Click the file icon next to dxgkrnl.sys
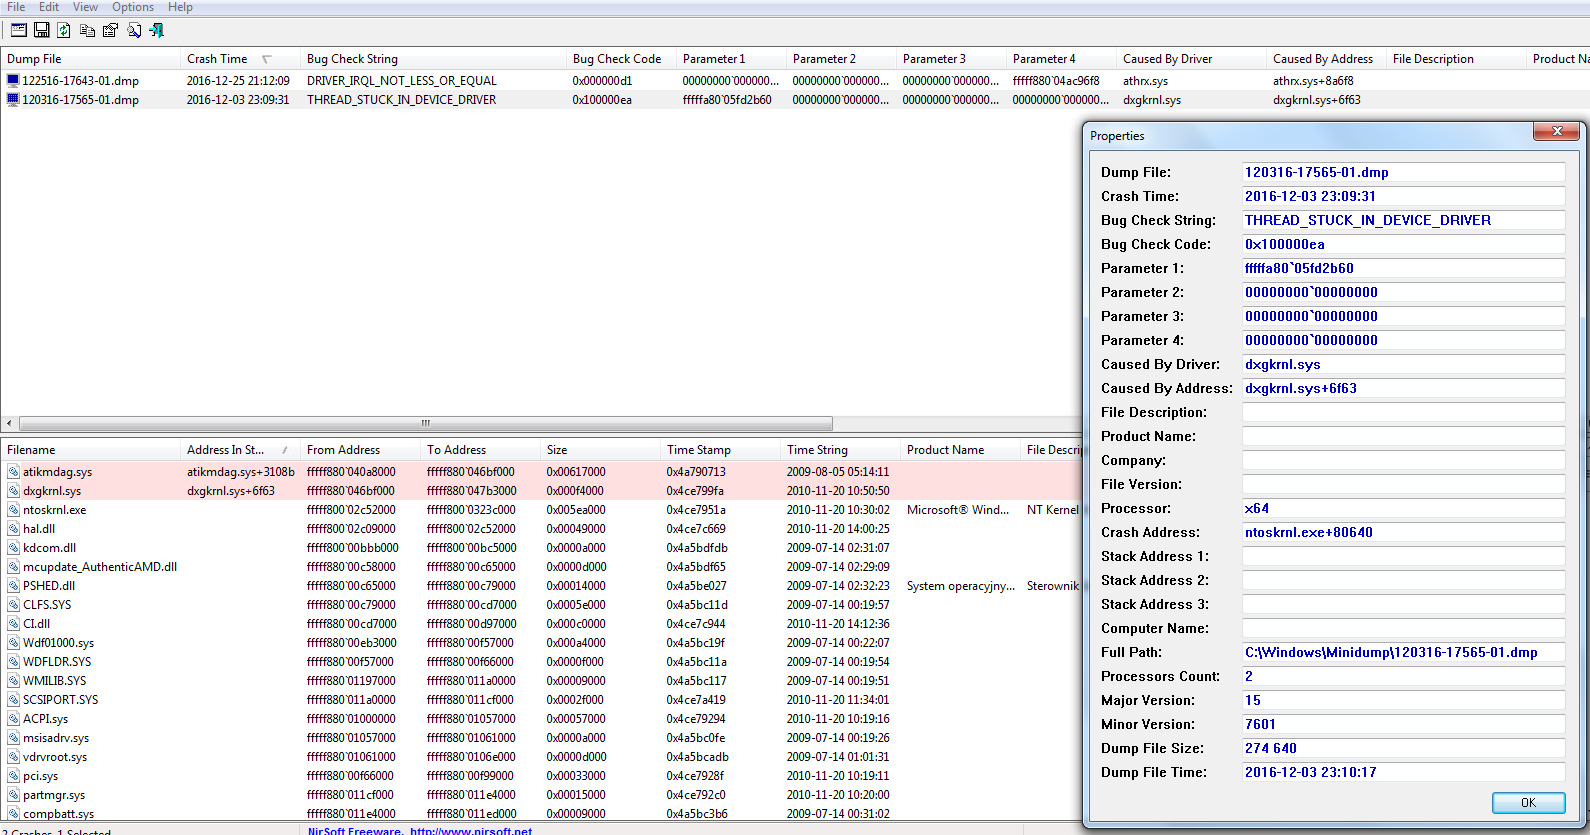 point(13,490)
